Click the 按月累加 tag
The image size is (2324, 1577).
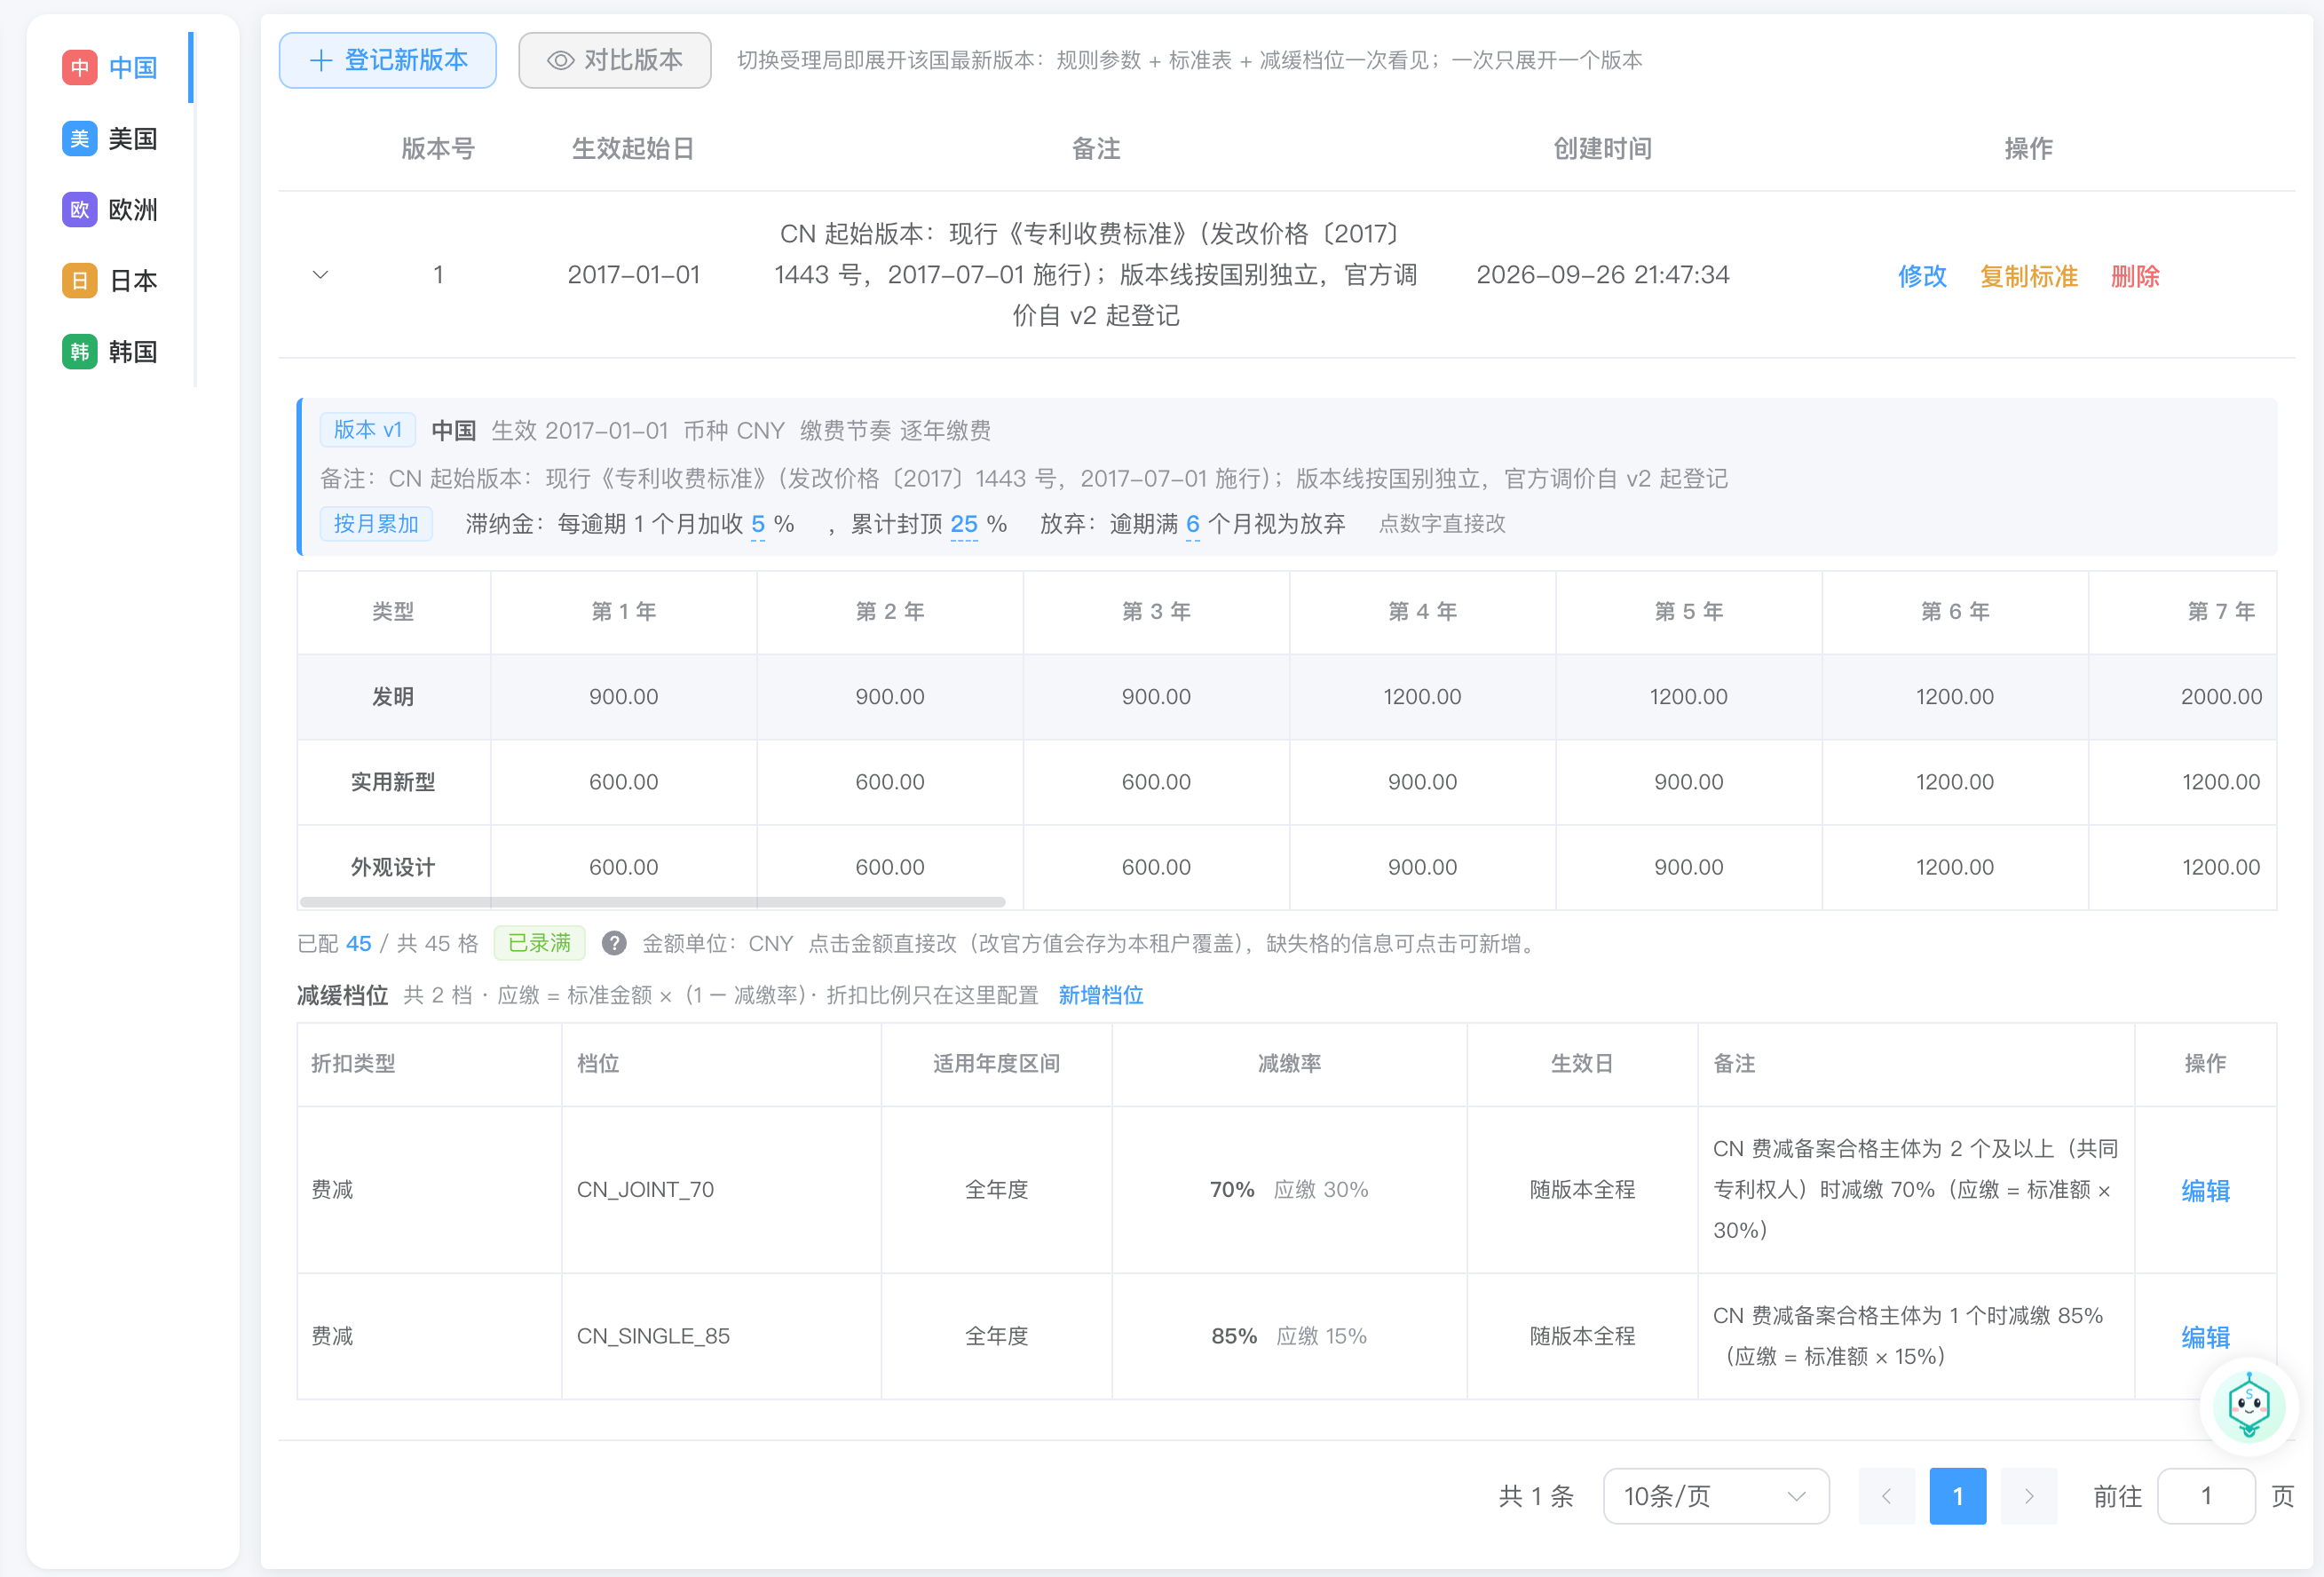coord(376,523)
